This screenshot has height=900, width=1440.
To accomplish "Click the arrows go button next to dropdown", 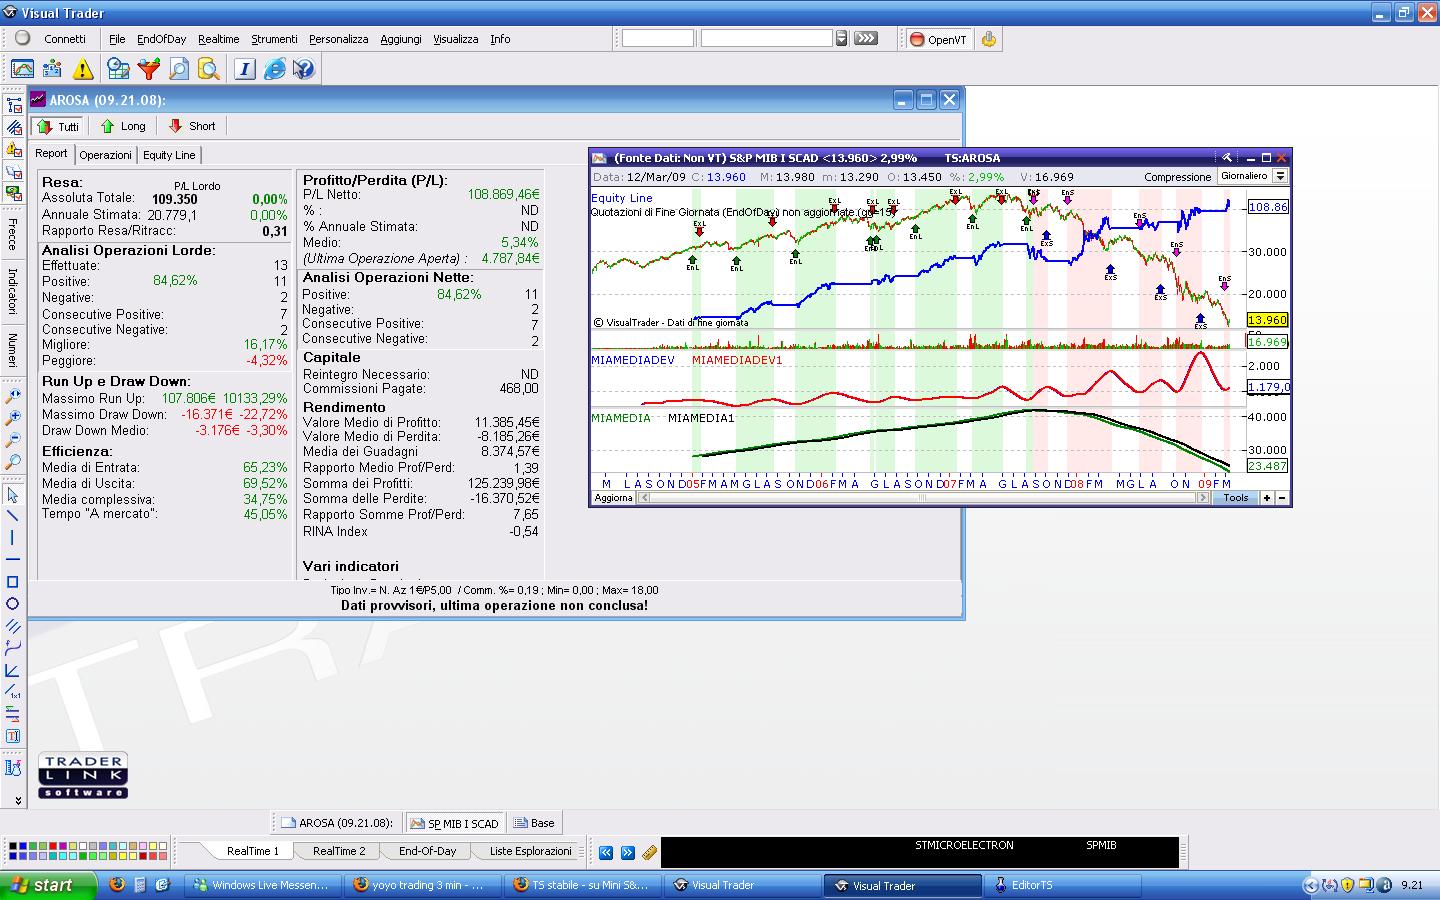I will [x=866, y=38].
